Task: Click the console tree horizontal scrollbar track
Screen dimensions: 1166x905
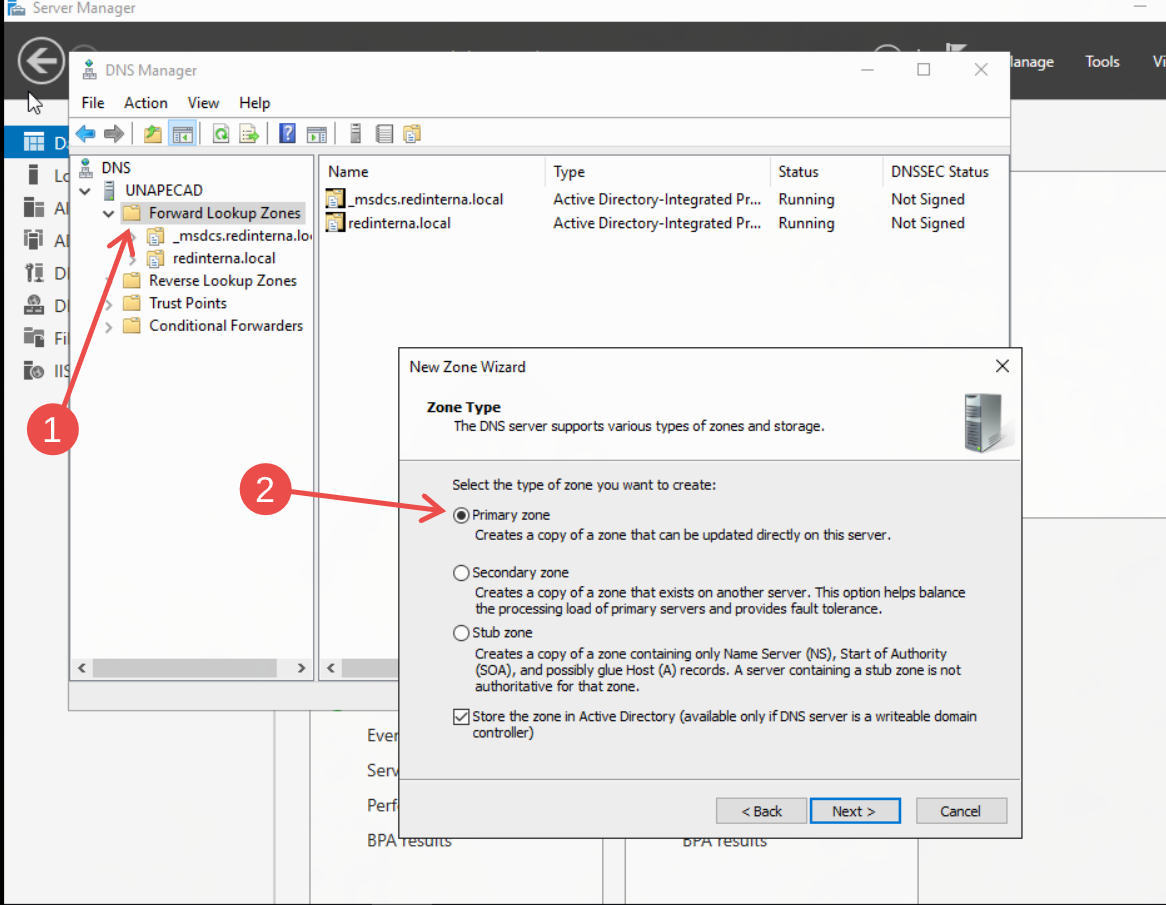Action: click(184, 668)
